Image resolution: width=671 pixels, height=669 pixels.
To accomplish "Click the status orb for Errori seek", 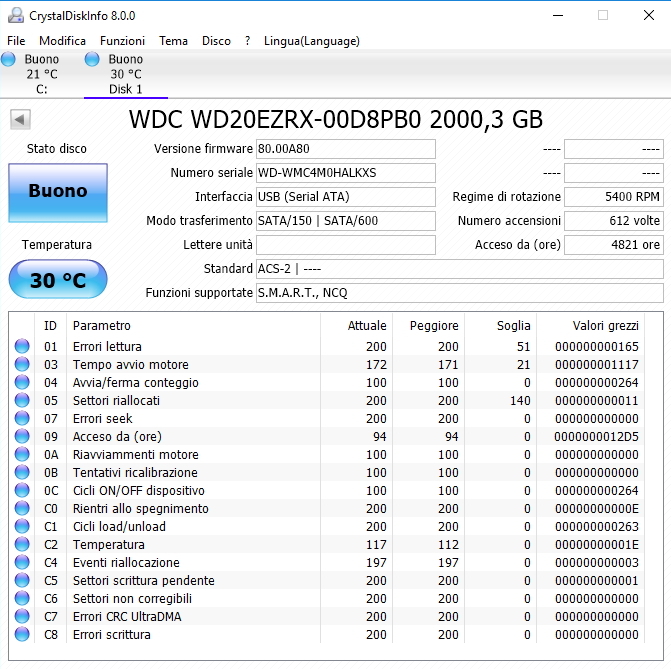I will pyautogui.click(x=22, y=418).
